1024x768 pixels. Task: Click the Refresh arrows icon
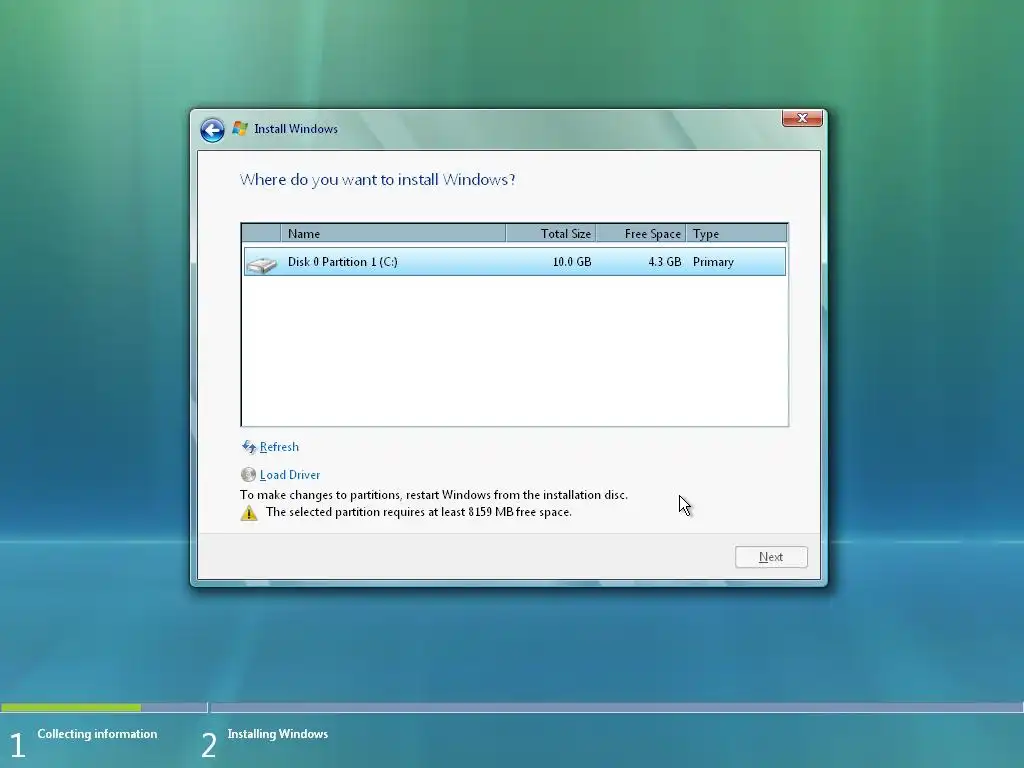[x=249, y=447]
